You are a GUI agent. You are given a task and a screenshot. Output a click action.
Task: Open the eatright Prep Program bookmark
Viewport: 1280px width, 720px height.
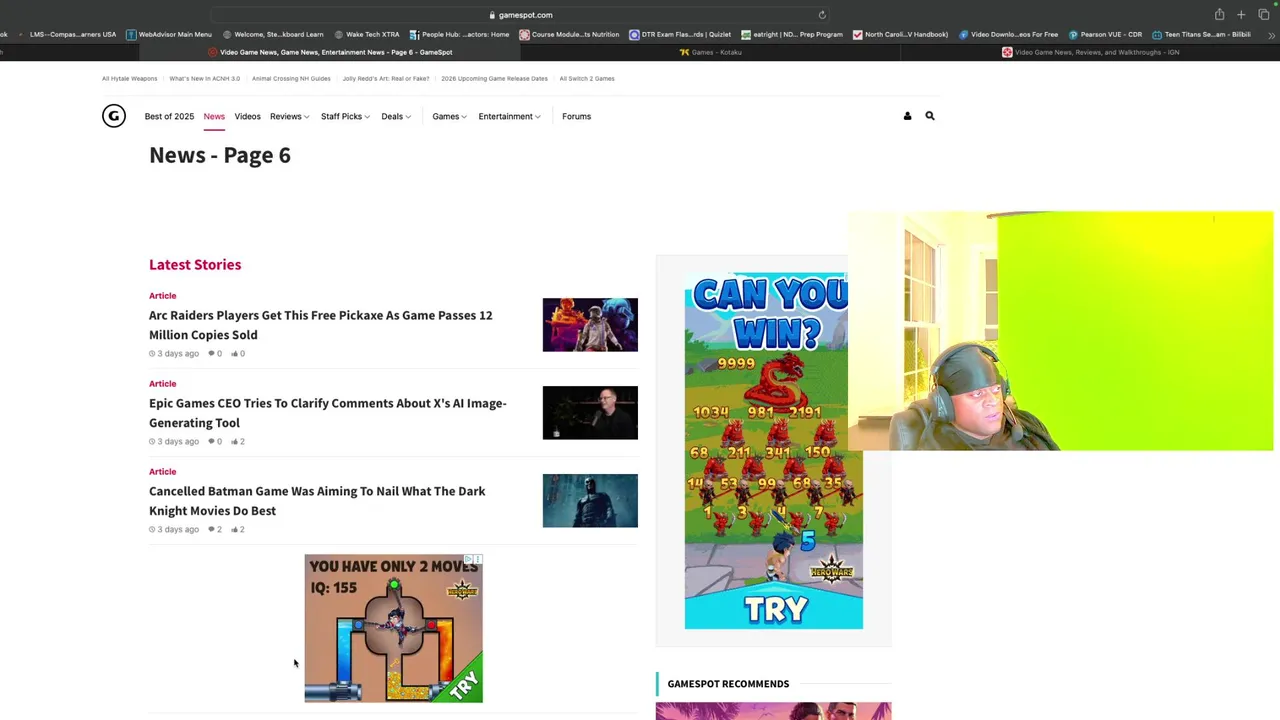tap(792, 34)
